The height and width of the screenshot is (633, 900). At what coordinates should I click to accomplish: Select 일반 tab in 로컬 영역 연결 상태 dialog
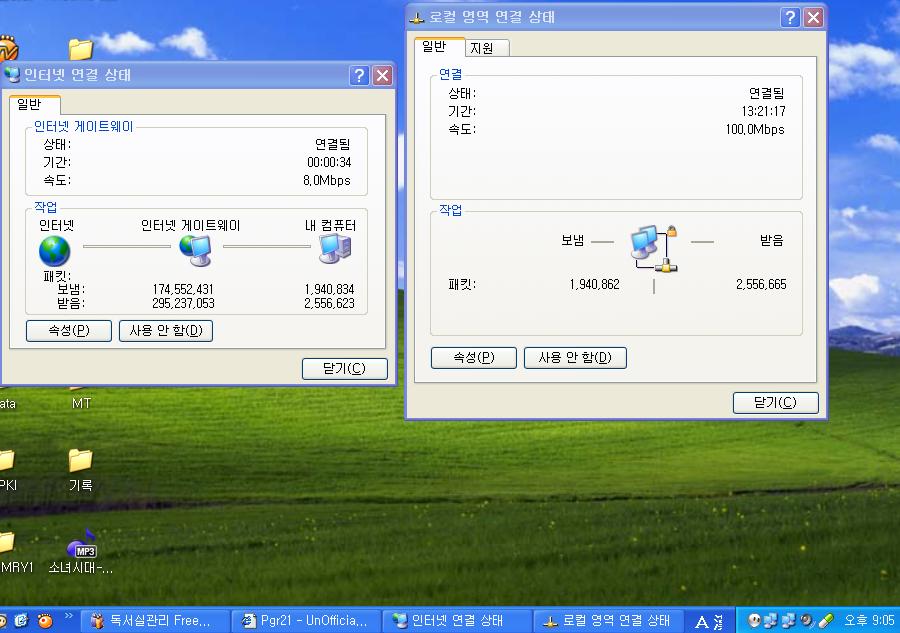pos(439,46)
